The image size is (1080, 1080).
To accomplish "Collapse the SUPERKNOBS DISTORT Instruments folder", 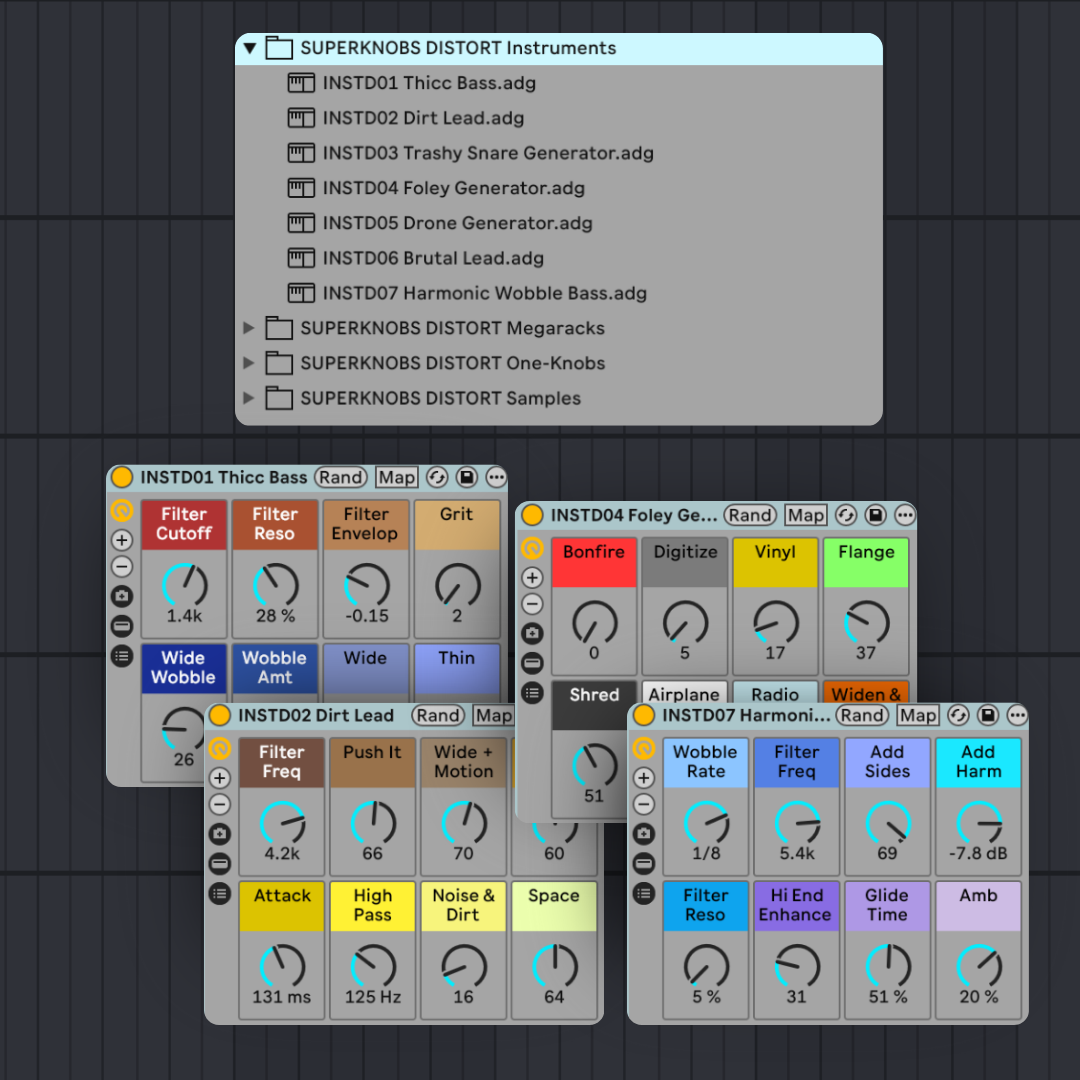I will coord(249,47).
